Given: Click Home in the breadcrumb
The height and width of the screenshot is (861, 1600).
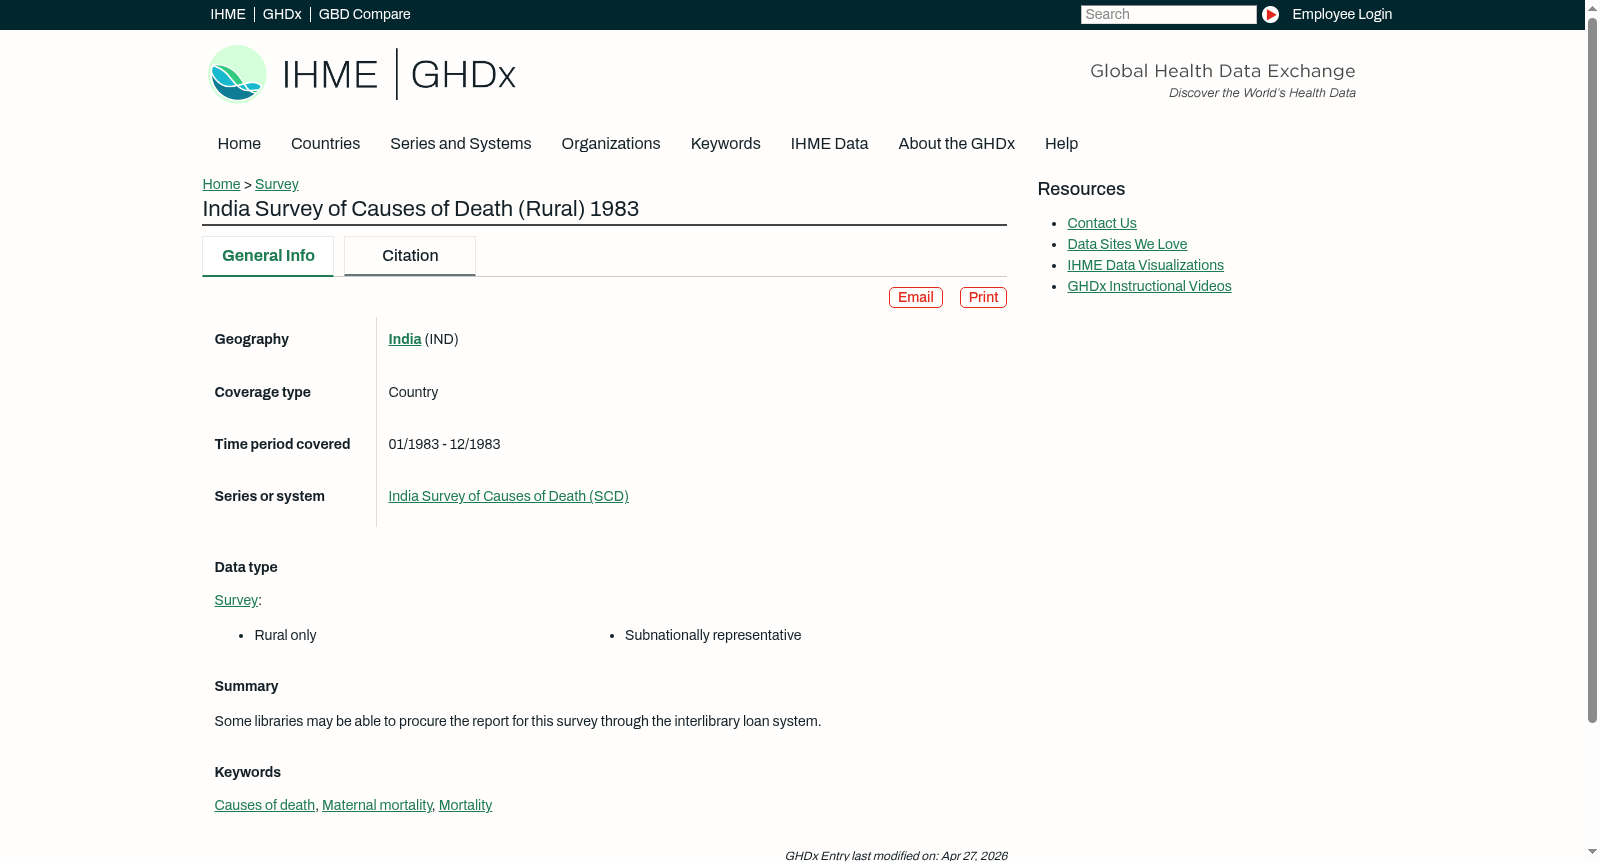Looking at the screenshot, I should pos(221,184).
